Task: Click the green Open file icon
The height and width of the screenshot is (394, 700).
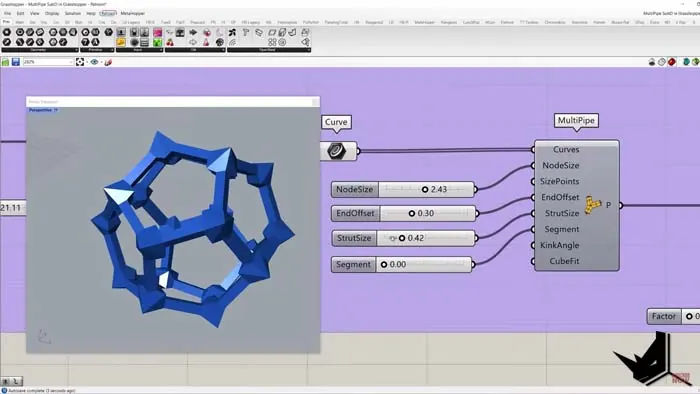Action: point(5,62)
